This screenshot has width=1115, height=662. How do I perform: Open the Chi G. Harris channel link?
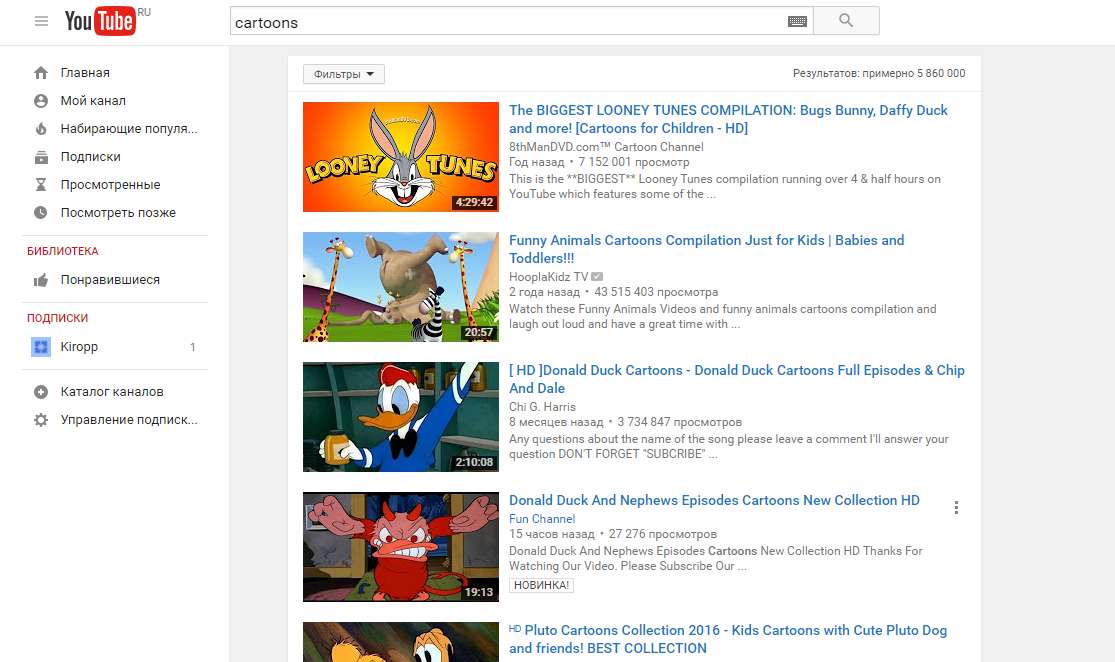[542, 407]
